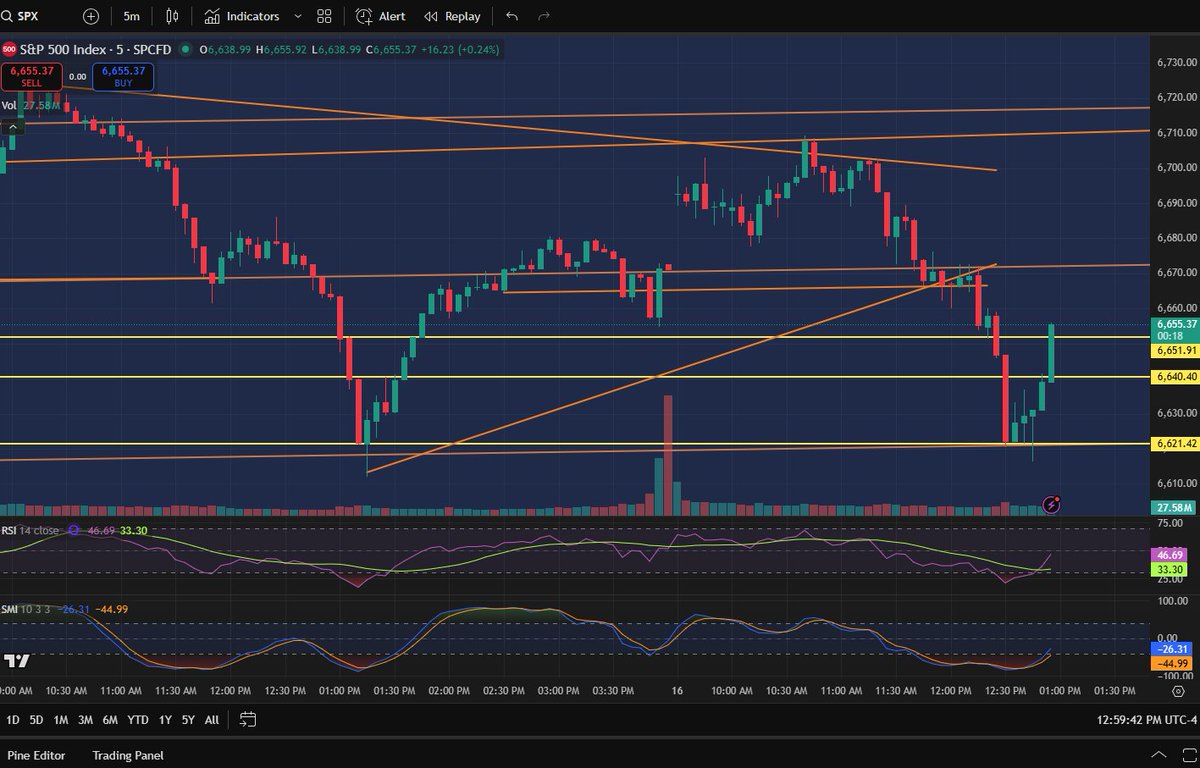Change the 5m interval
1200x768 pixels.
click(x=132, y=16)
